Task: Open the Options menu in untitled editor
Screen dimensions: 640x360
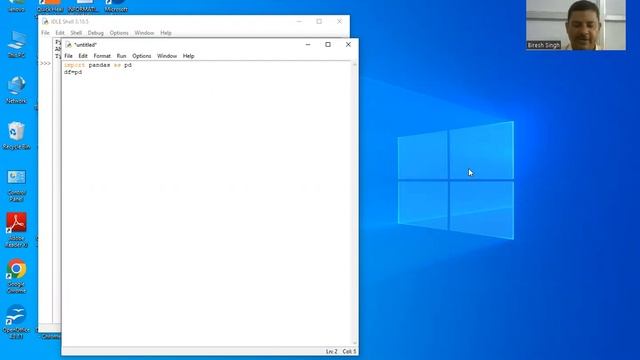Action: (x=142, y=56)
